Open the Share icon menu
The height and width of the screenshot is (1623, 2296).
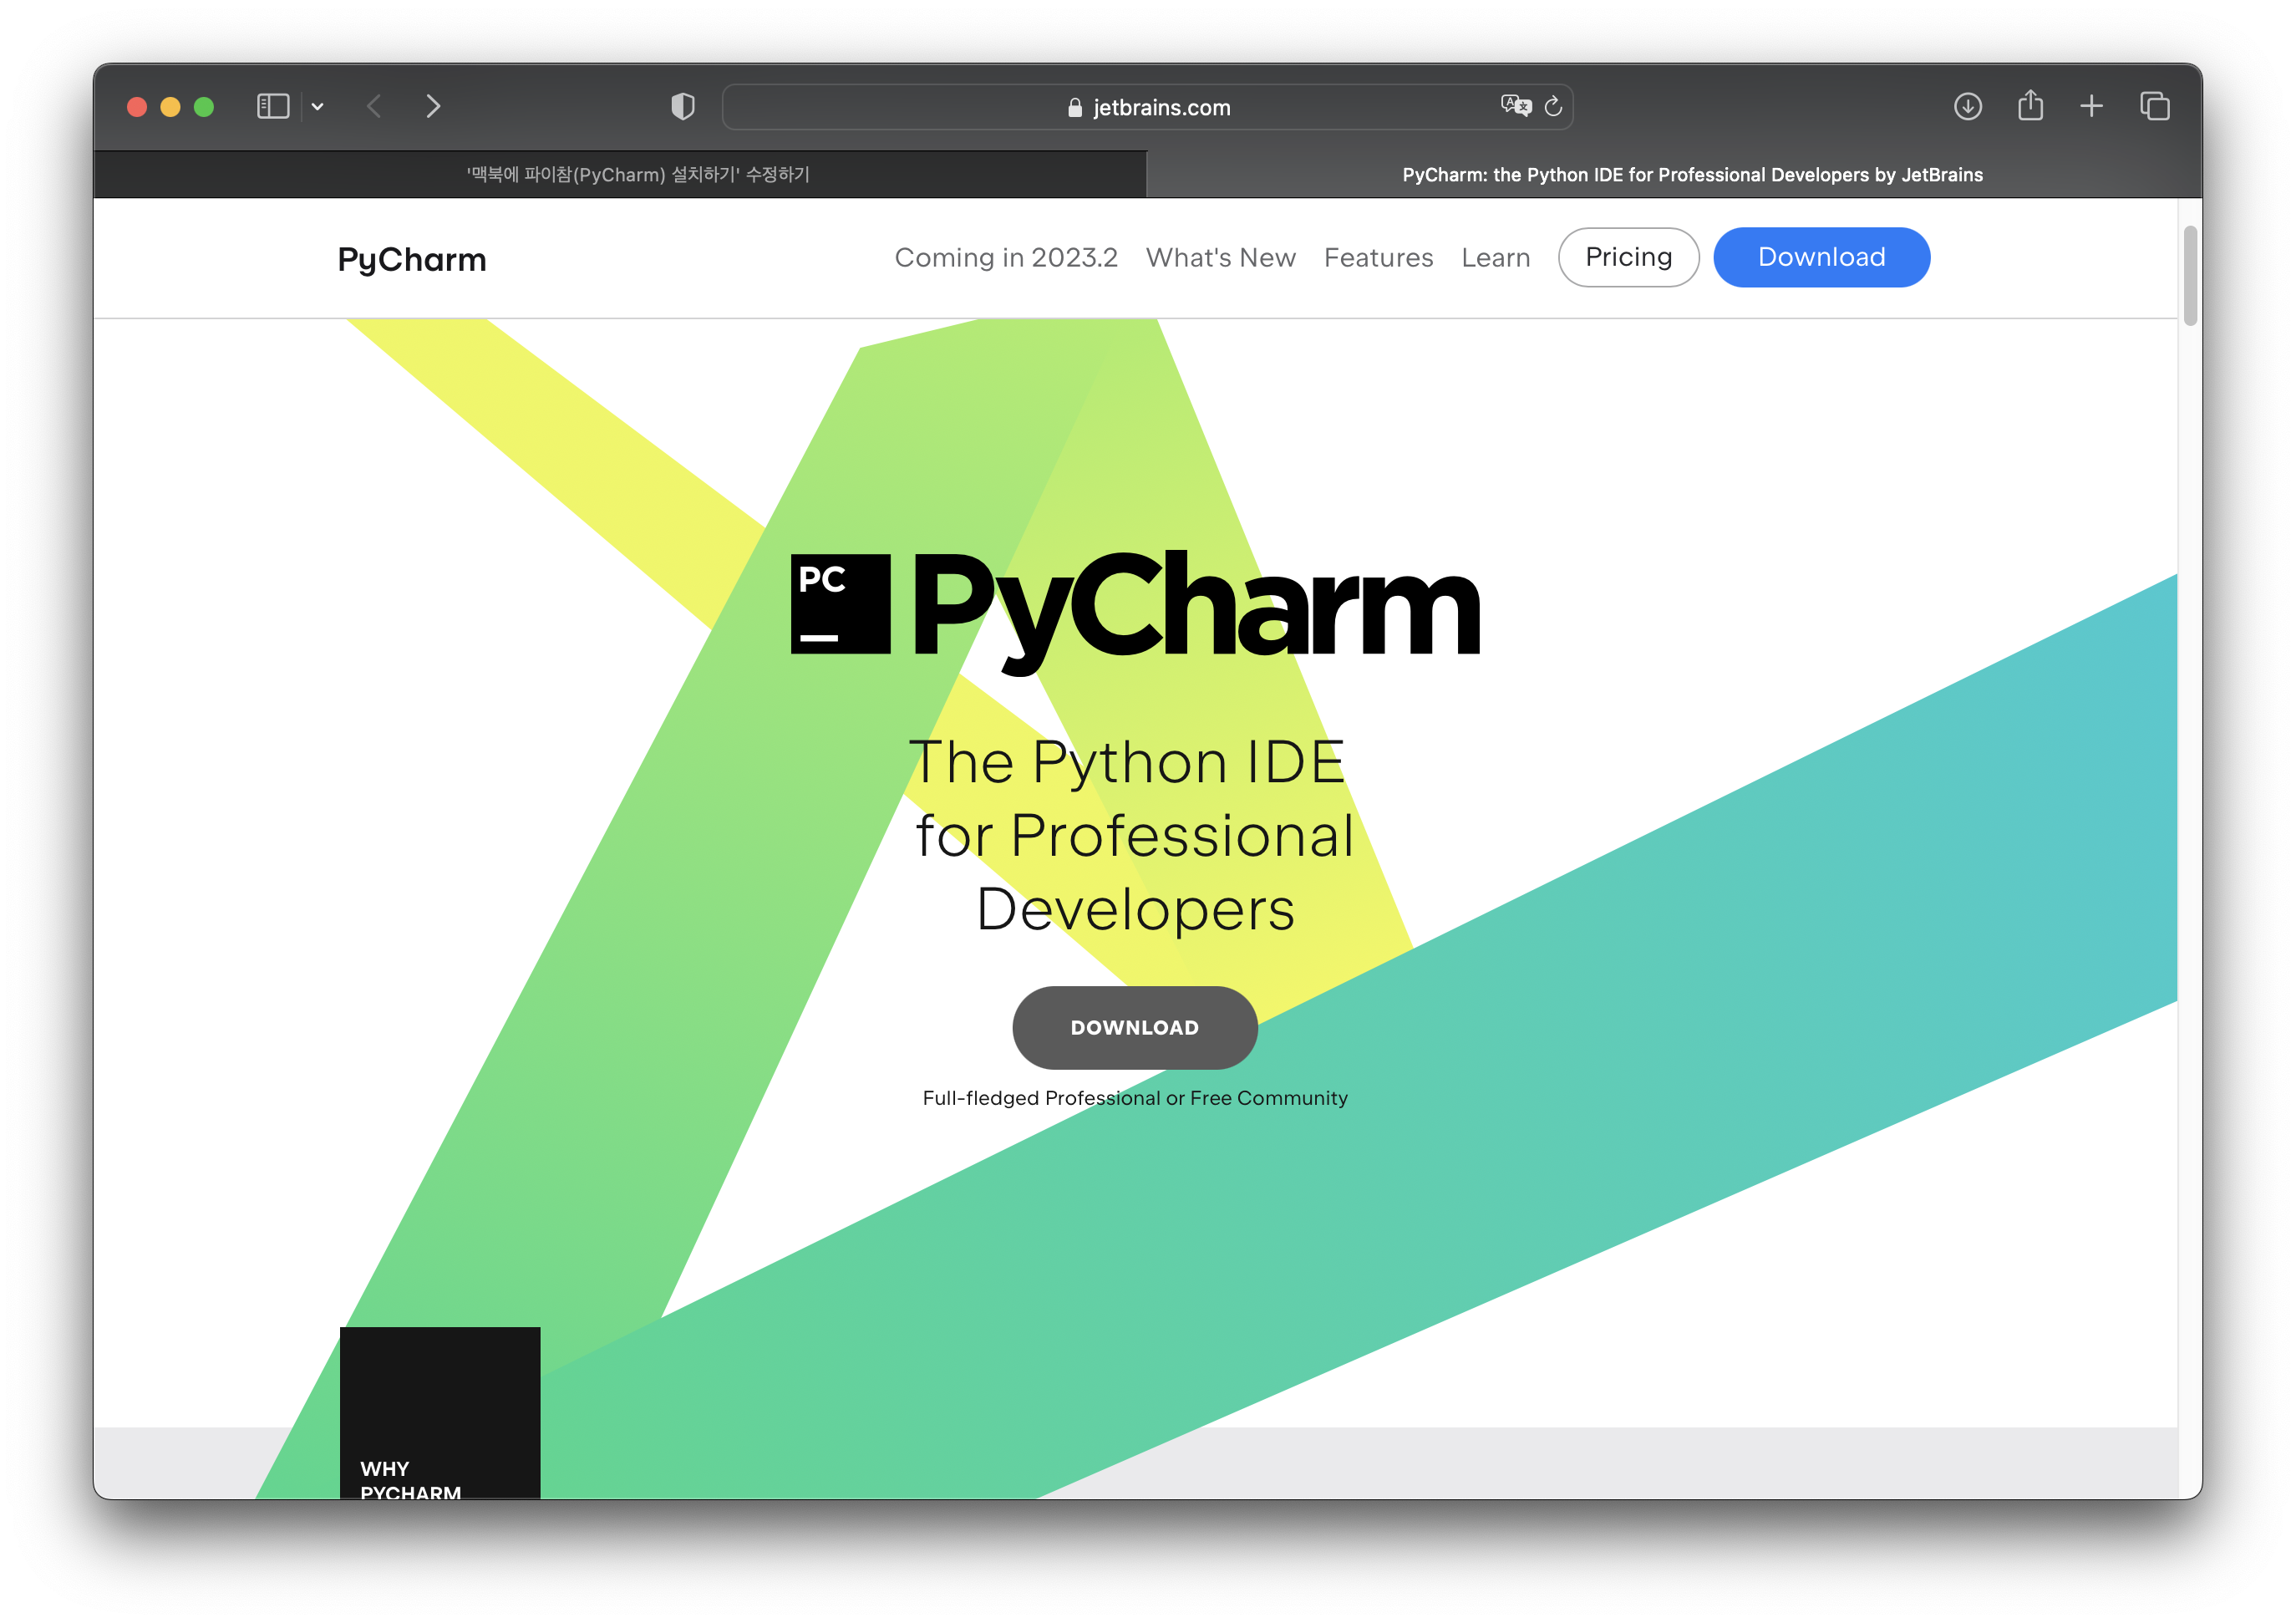pos(2030,106)
